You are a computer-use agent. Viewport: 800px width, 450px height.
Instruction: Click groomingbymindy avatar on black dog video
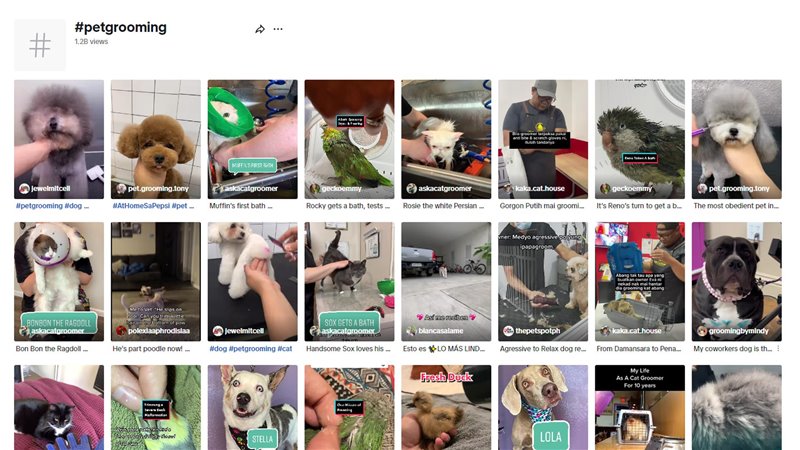point(702,331)
